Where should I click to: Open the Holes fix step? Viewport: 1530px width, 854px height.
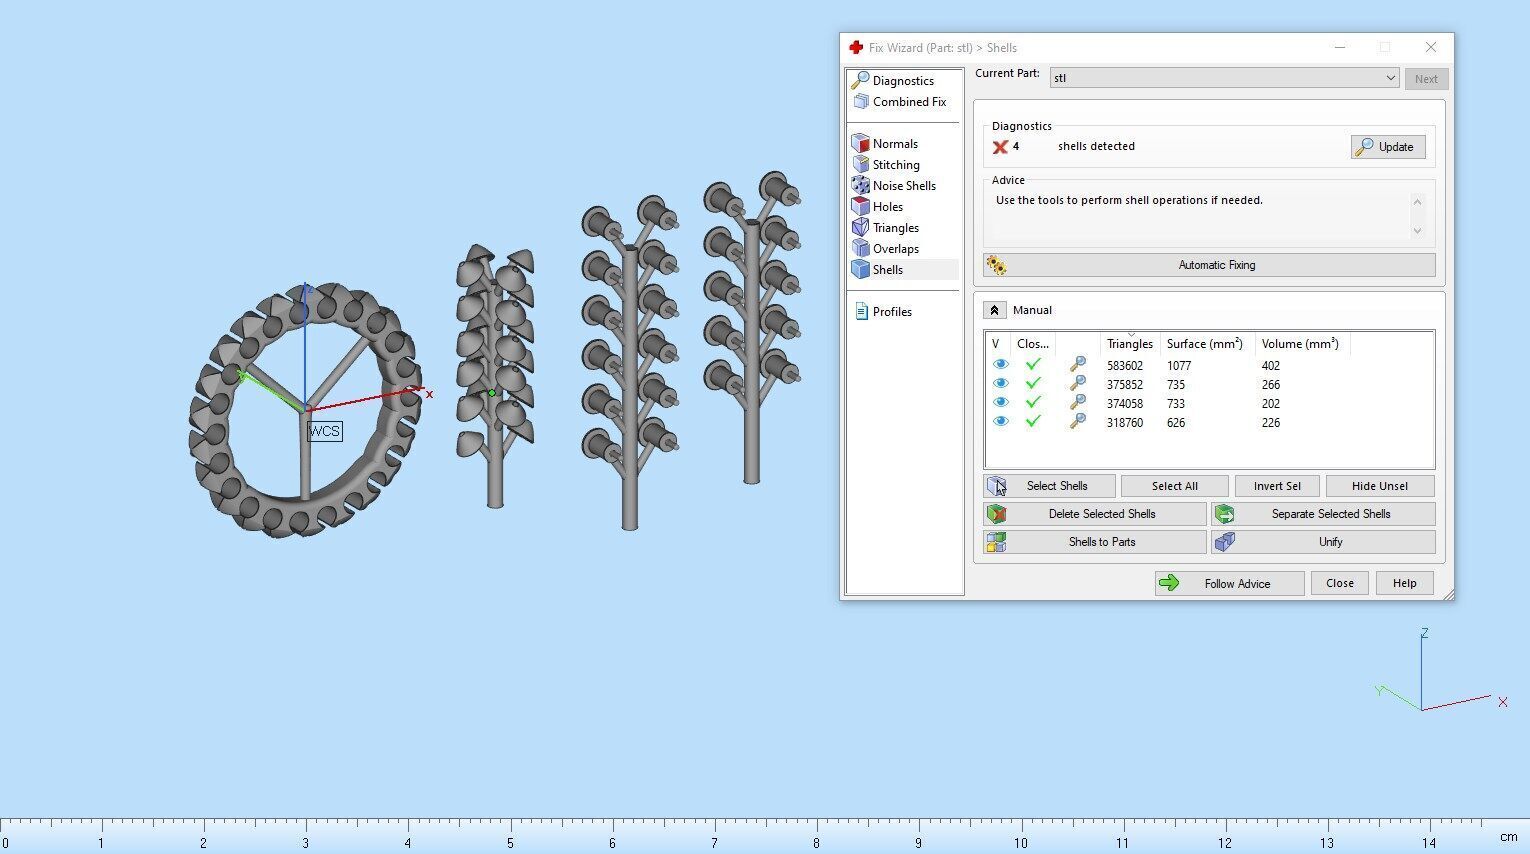tap(887, 206)
